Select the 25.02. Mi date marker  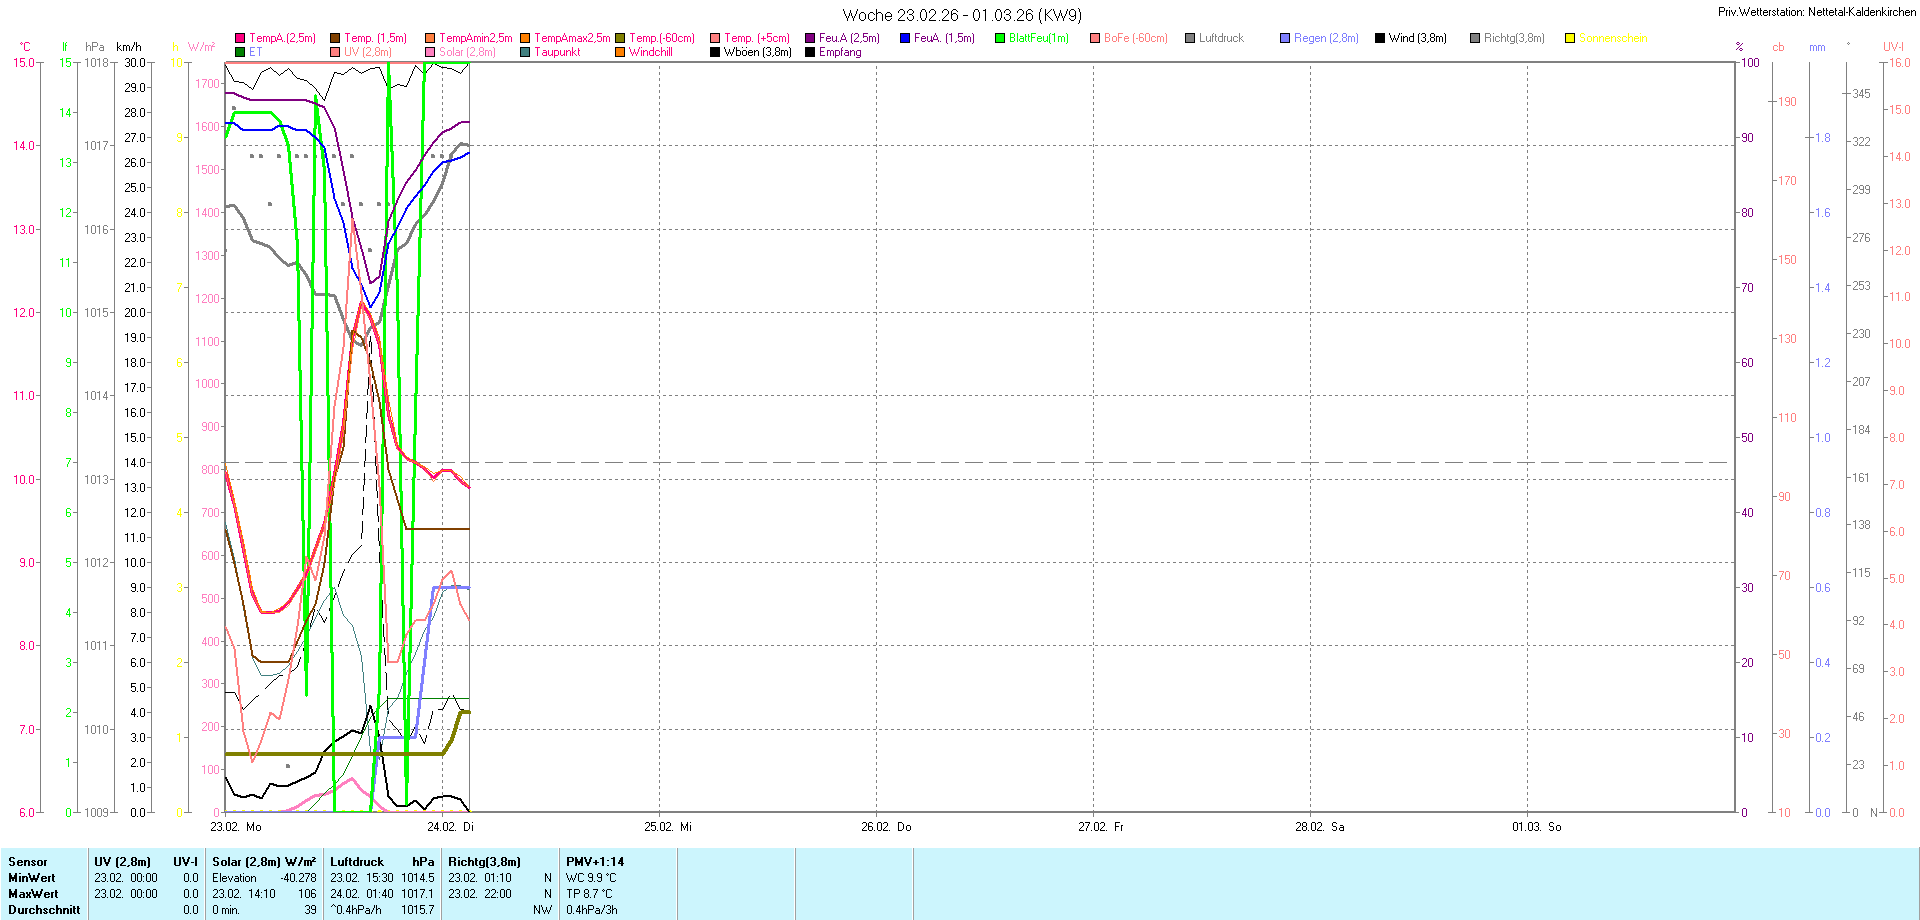pos(667,827)
